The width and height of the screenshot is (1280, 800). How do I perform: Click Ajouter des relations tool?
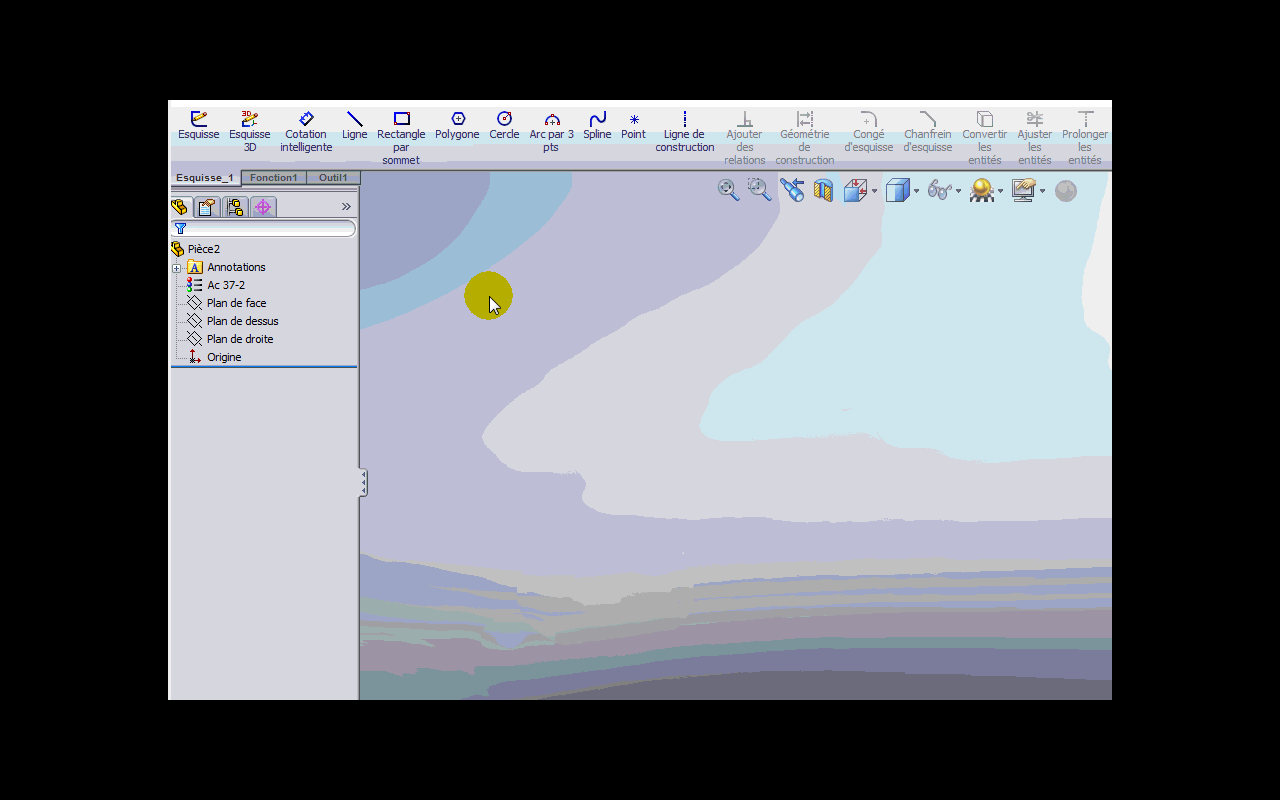tap(745, 138)
